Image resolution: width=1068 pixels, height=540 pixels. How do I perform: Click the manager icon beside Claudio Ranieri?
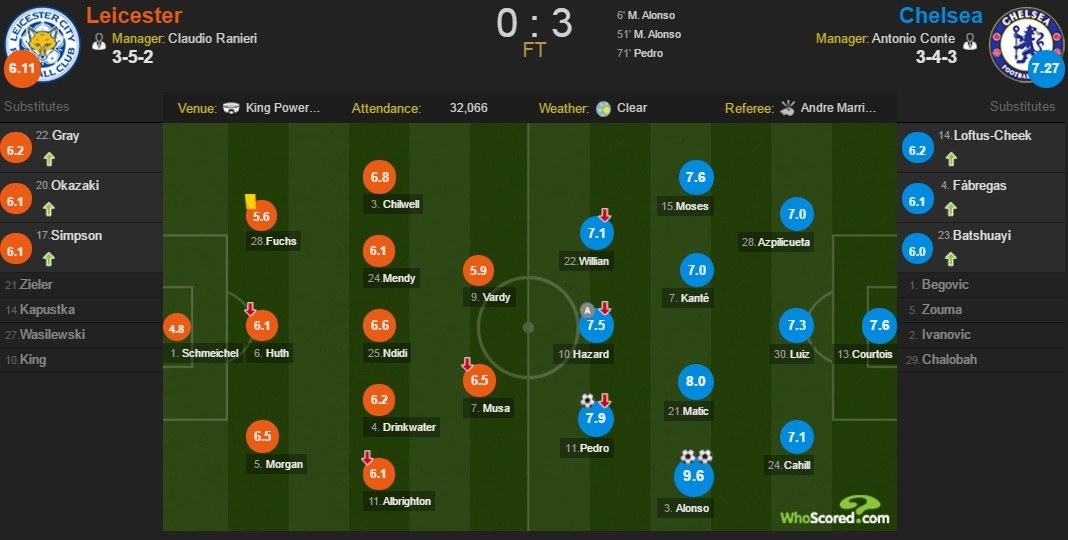[98, 40]
